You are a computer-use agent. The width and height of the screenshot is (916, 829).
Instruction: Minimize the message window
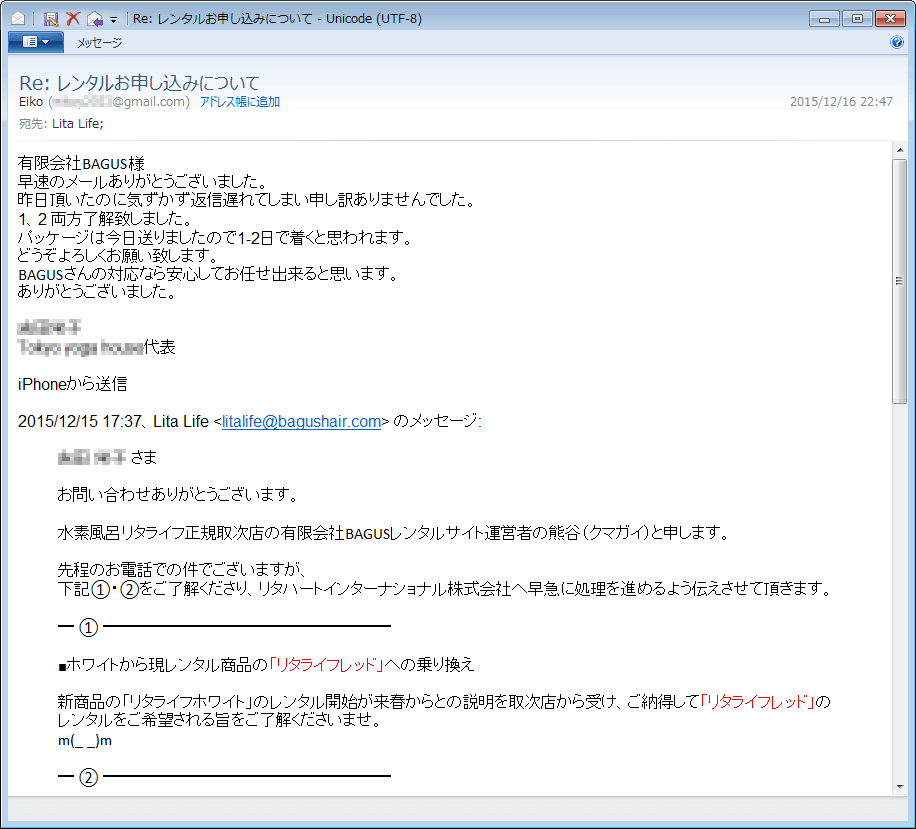824,19
